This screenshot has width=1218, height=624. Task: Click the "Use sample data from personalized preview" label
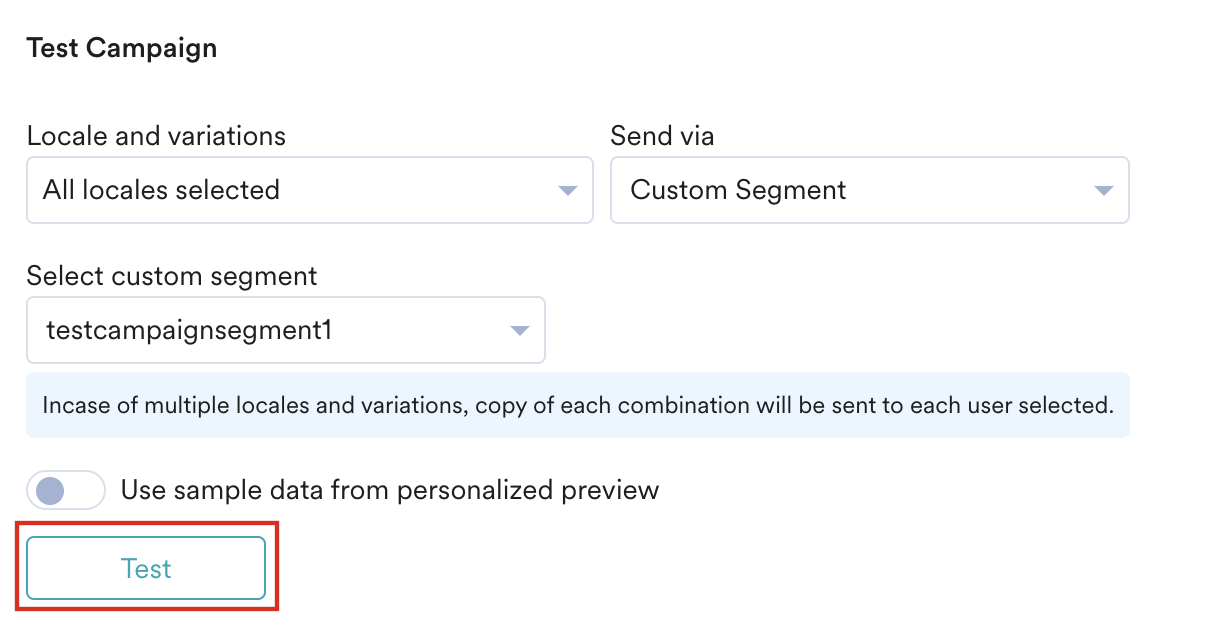[390, 490]
